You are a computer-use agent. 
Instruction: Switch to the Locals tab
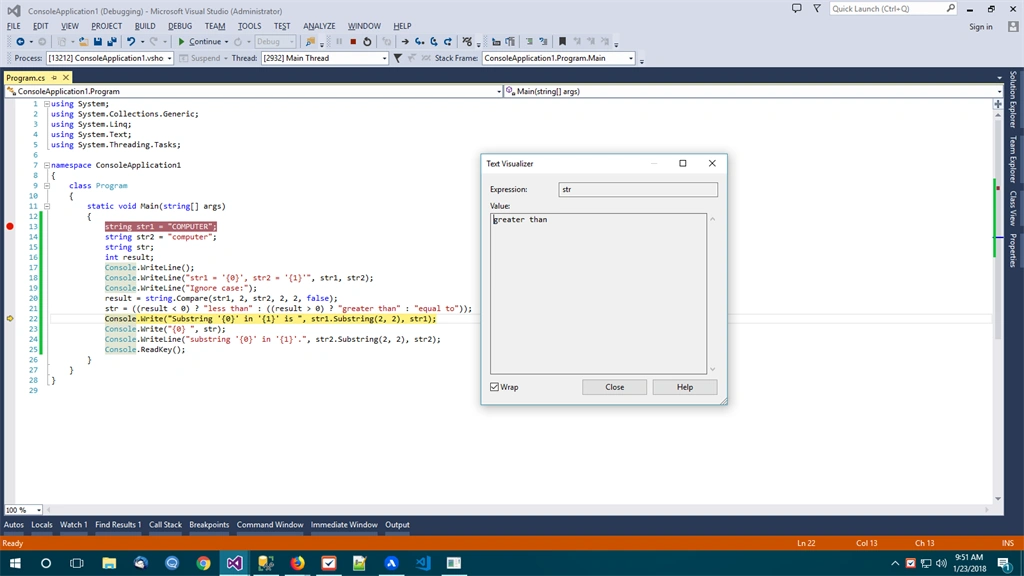(42, 524)
